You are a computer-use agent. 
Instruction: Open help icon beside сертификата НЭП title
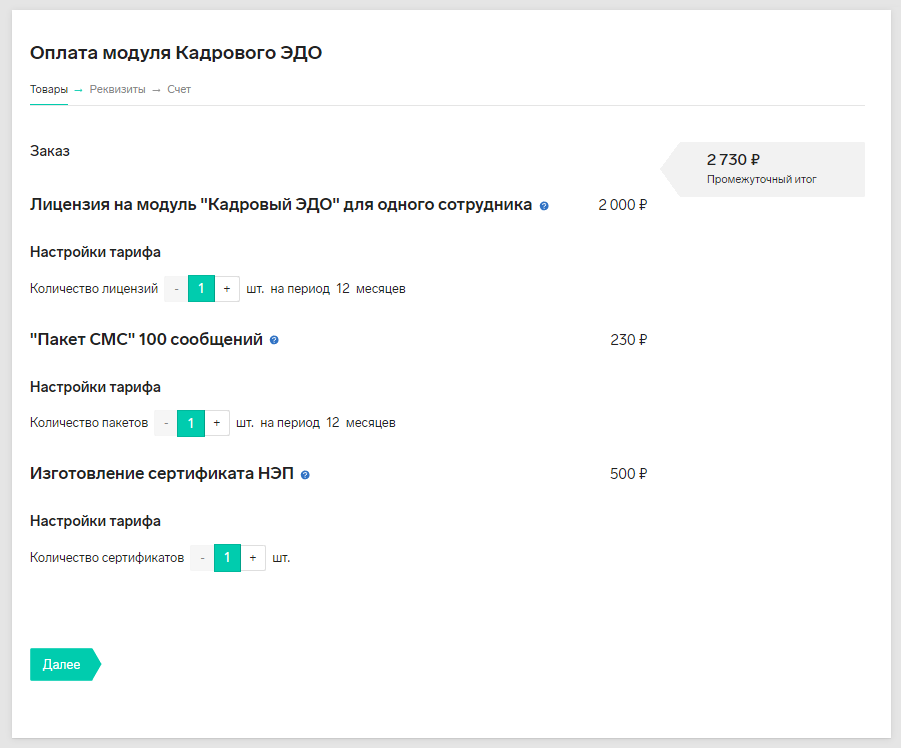[305, 475]
